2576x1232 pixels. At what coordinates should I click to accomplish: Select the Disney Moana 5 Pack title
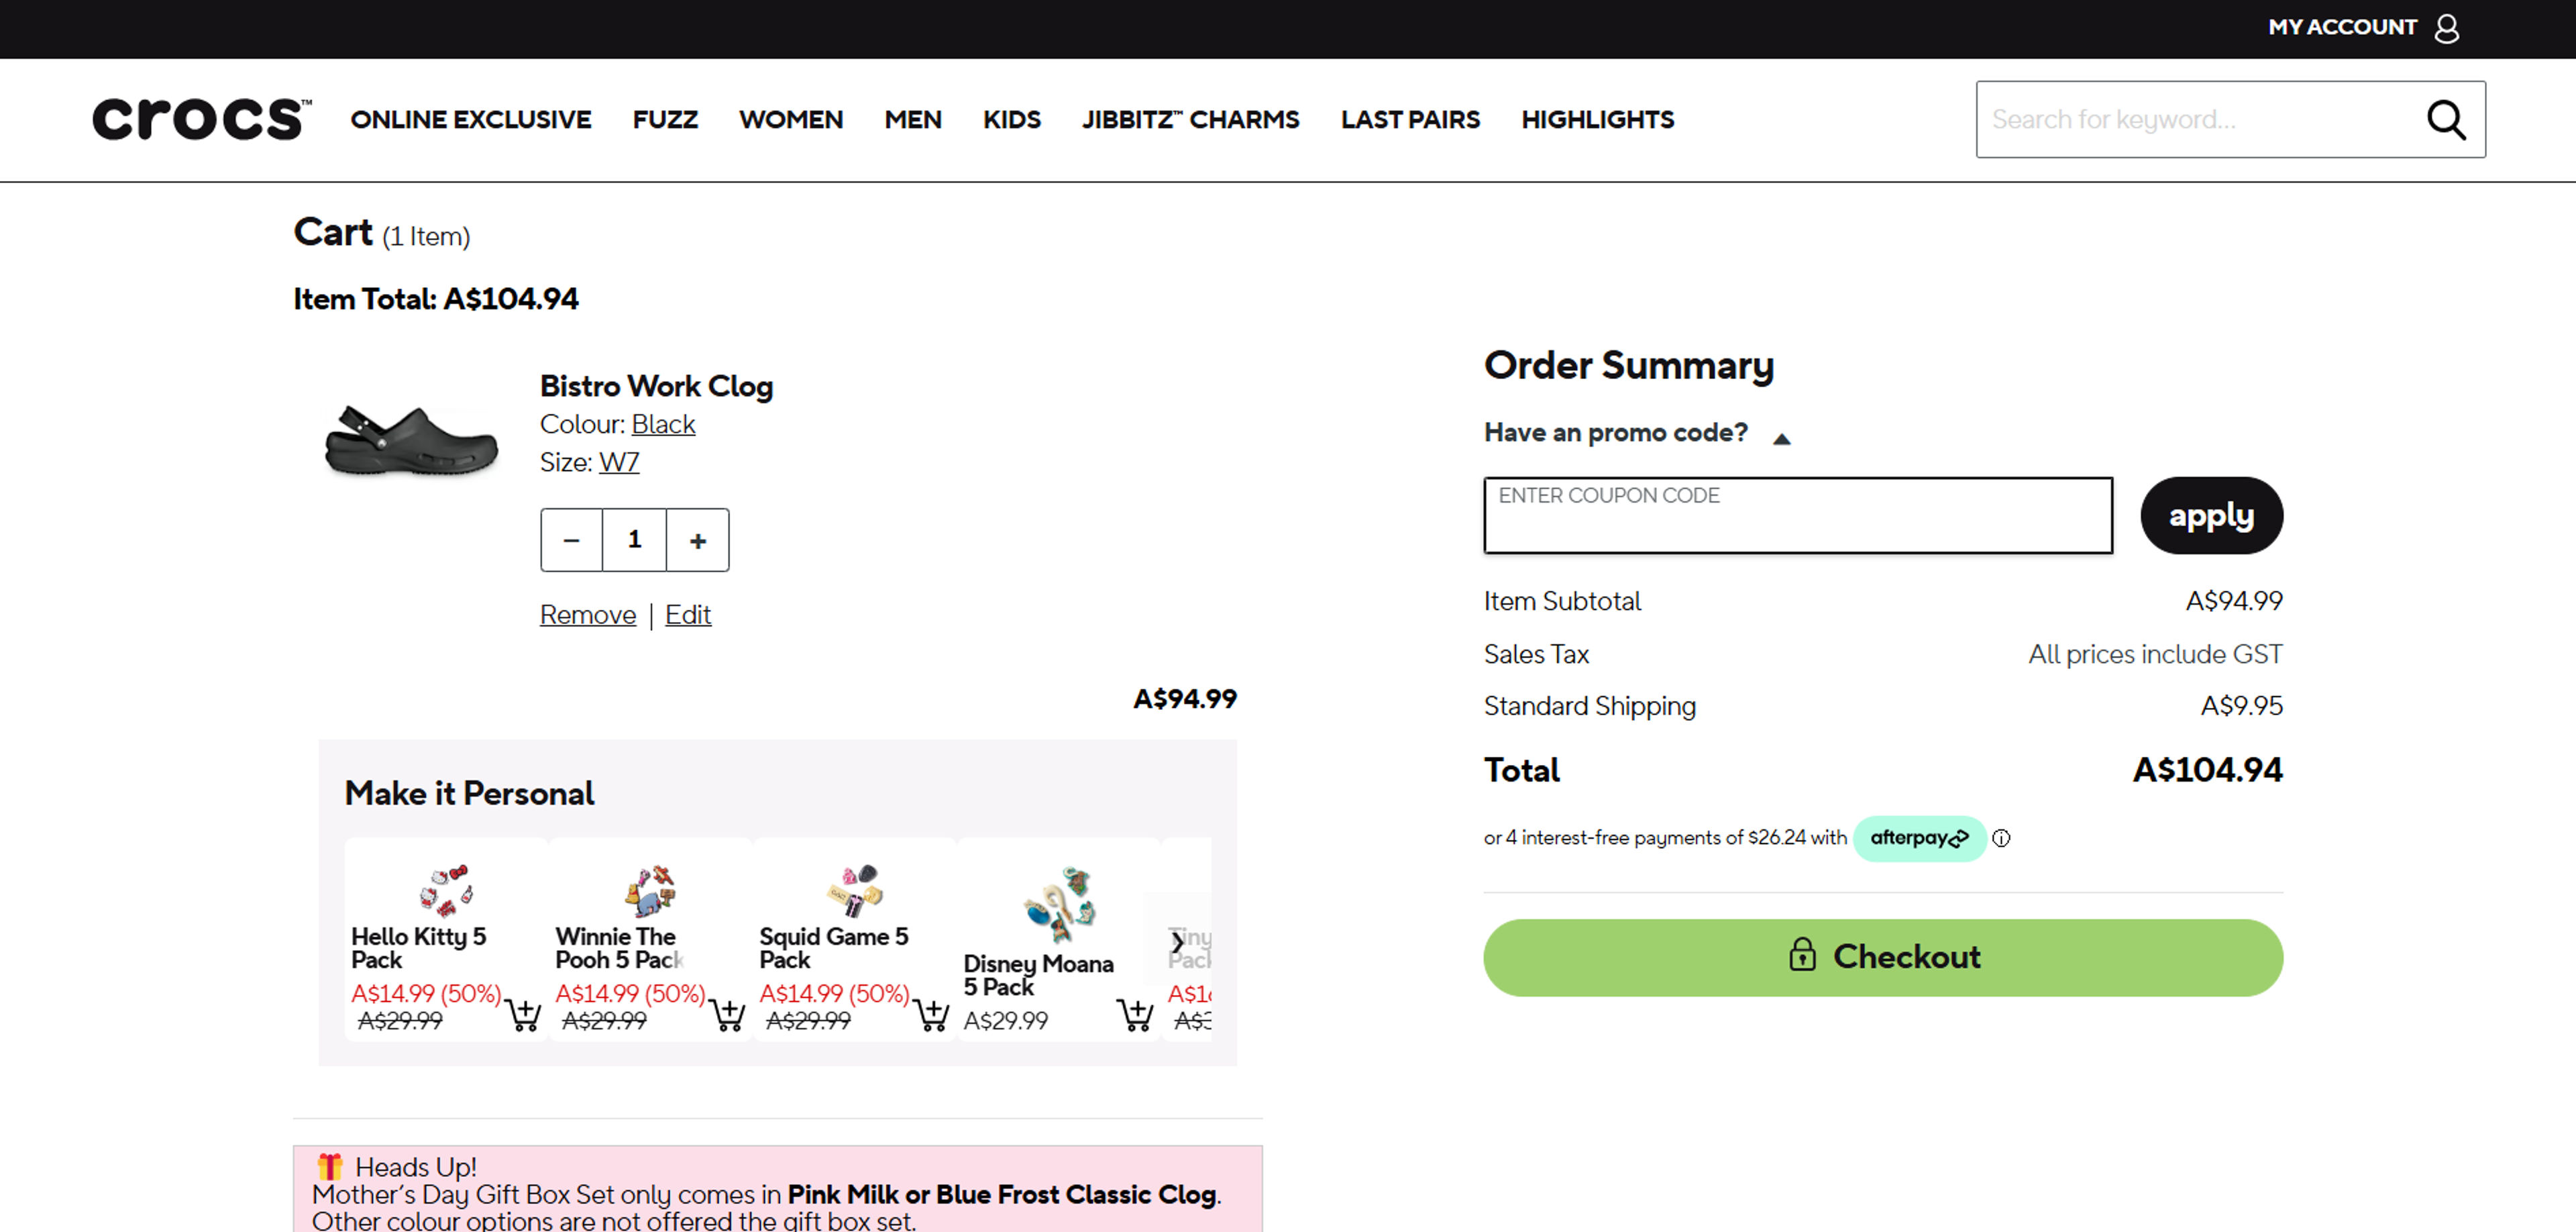click(1038, 975)
